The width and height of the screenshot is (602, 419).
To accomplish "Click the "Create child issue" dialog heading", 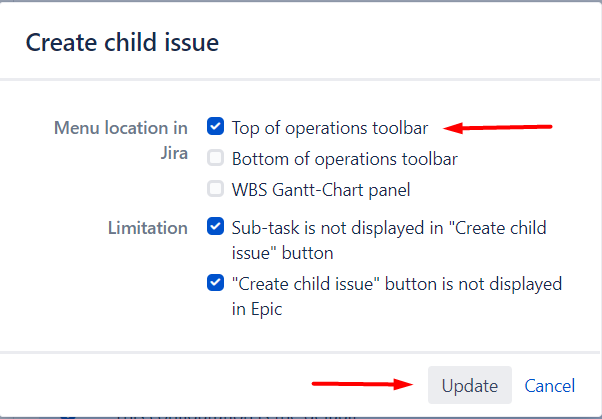I will point(122,42).
